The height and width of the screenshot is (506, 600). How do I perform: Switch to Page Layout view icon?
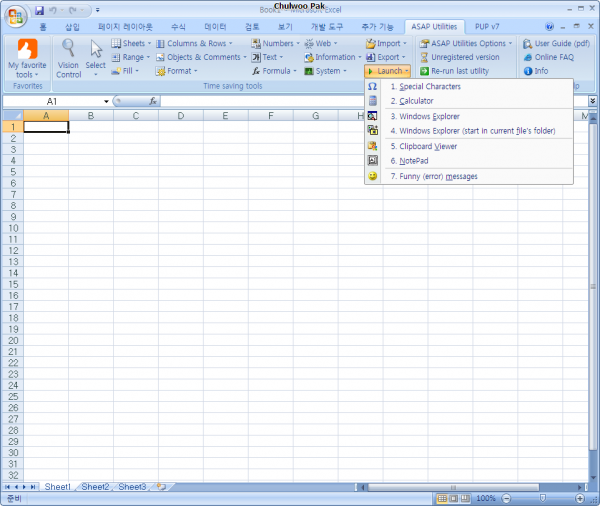point(454,498)
